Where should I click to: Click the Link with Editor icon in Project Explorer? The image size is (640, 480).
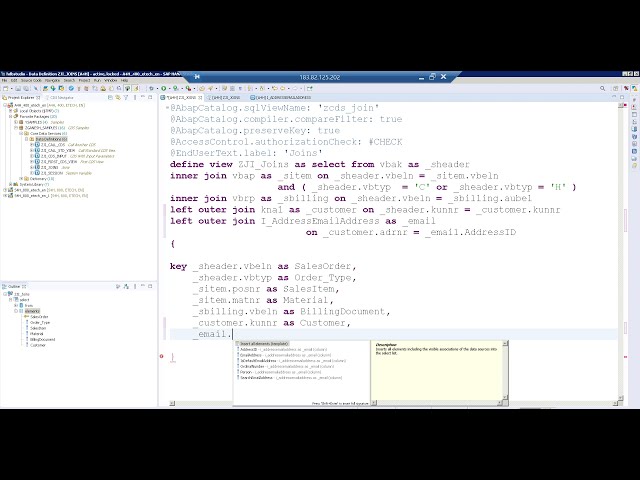click(118, 98)
